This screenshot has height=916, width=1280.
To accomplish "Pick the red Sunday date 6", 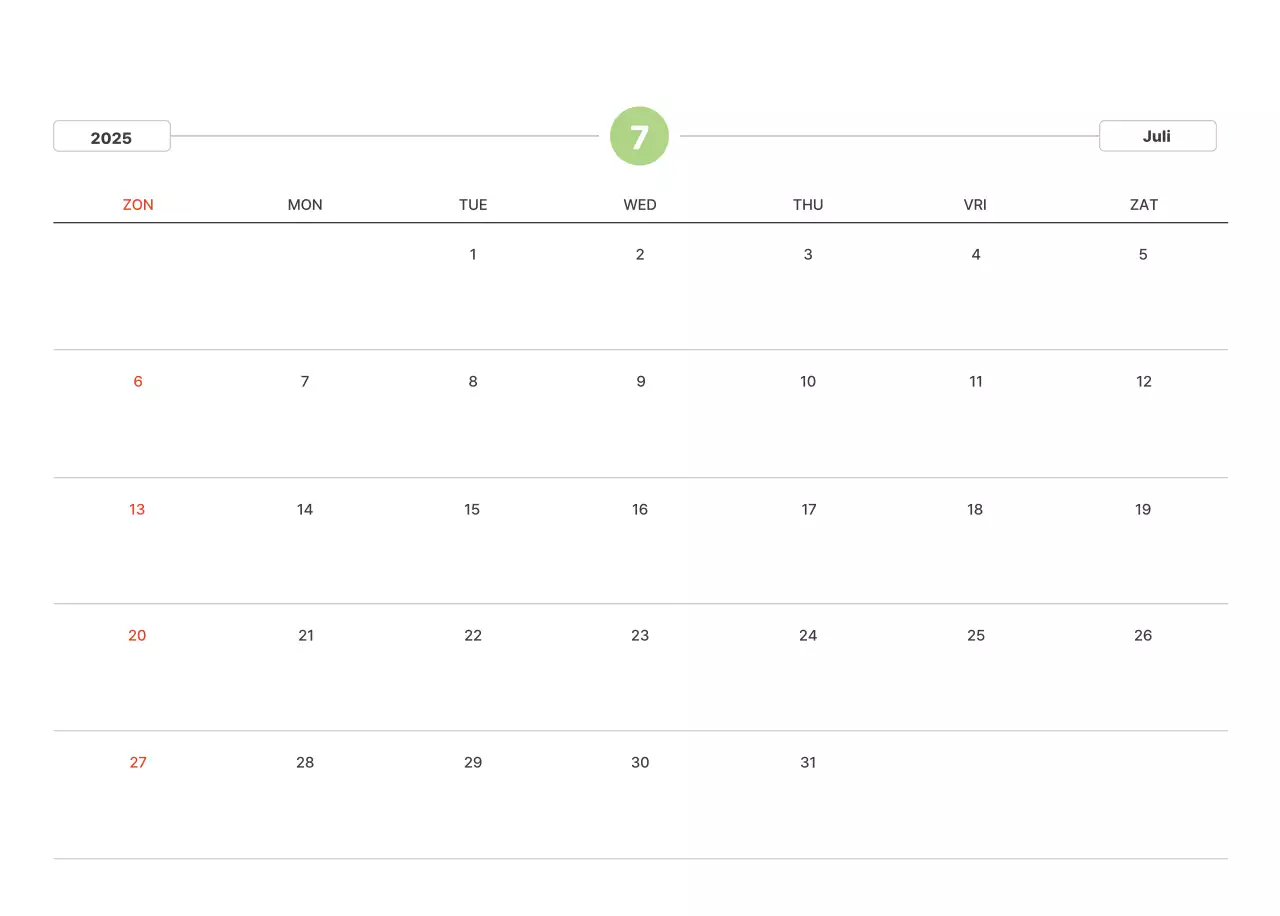I will 138,382.
